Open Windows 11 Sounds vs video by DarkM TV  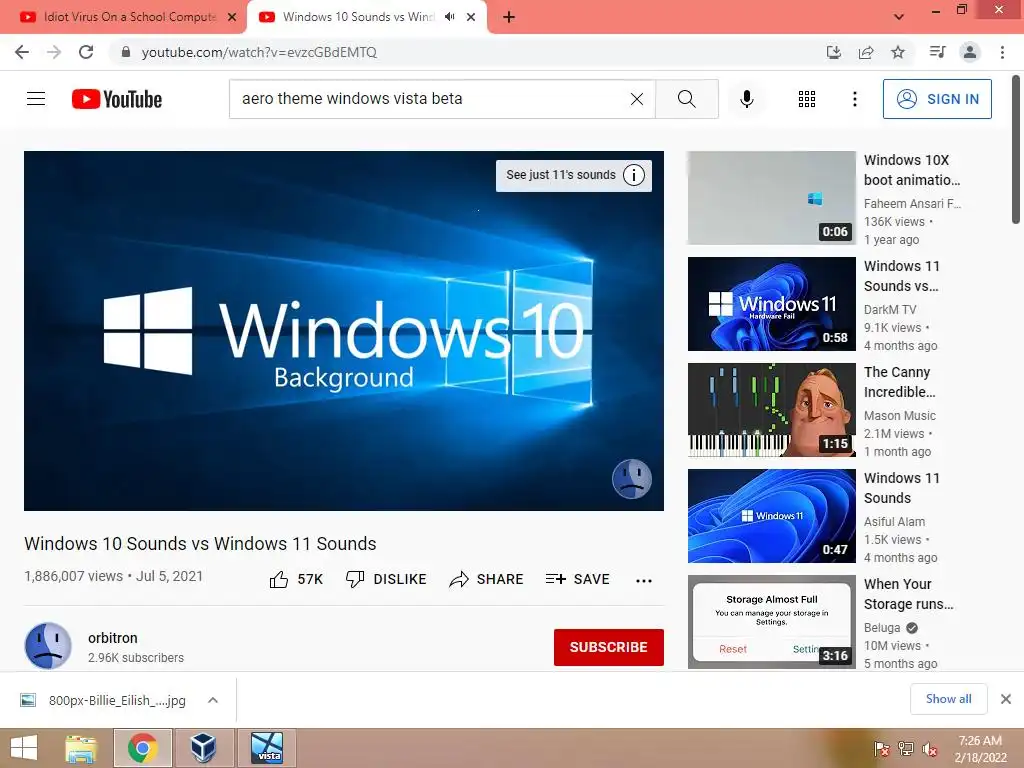(772, 304)
